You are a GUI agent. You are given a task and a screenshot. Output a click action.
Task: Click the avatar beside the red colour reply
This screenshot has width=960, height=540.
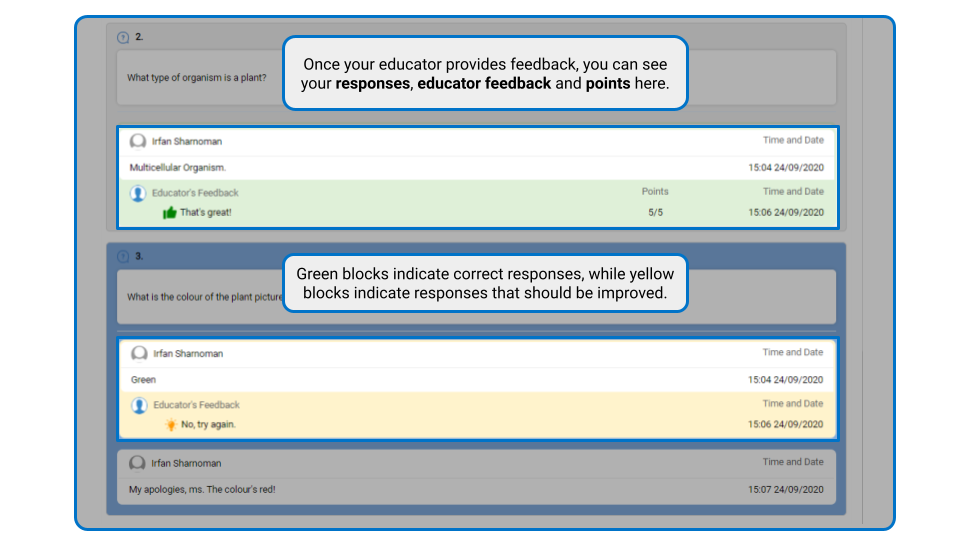coord(137,463)
